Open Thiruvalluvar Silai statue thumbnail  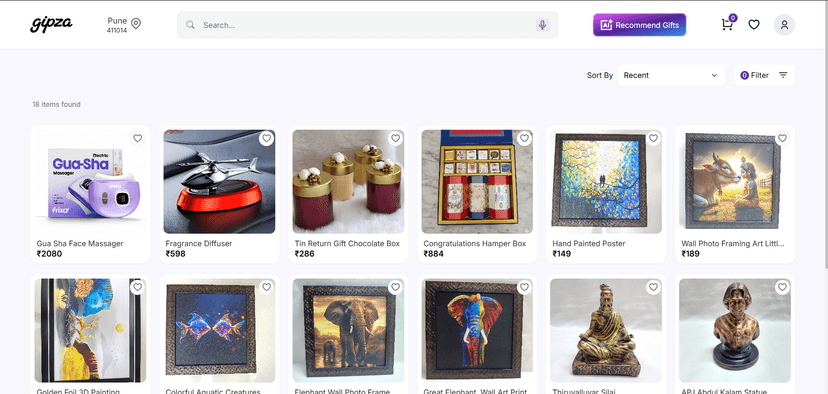[x=606, y=330]
